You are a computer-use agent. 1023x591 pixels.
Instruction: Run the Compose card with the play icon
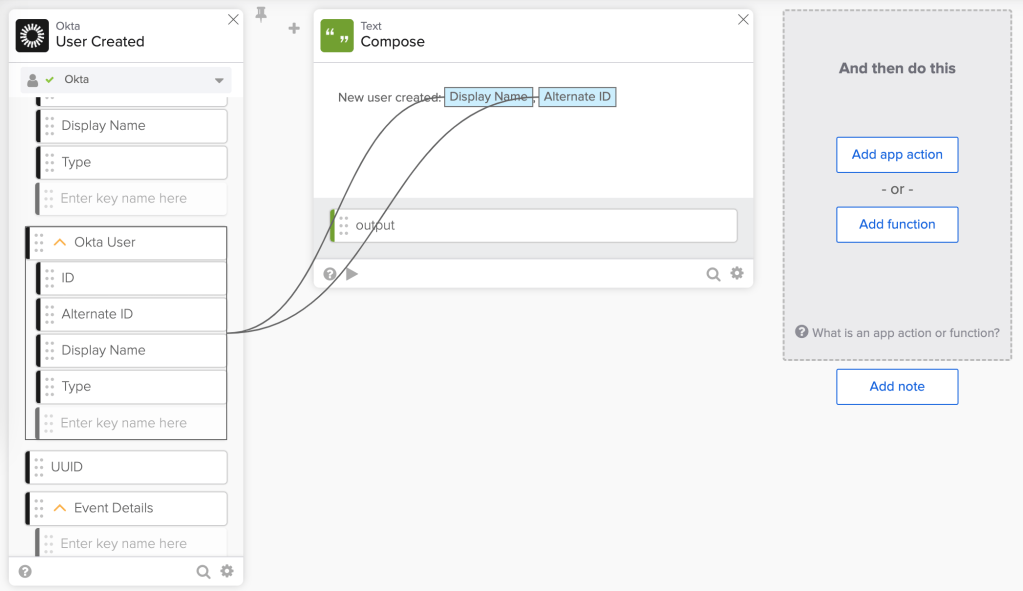click(352, 273)
